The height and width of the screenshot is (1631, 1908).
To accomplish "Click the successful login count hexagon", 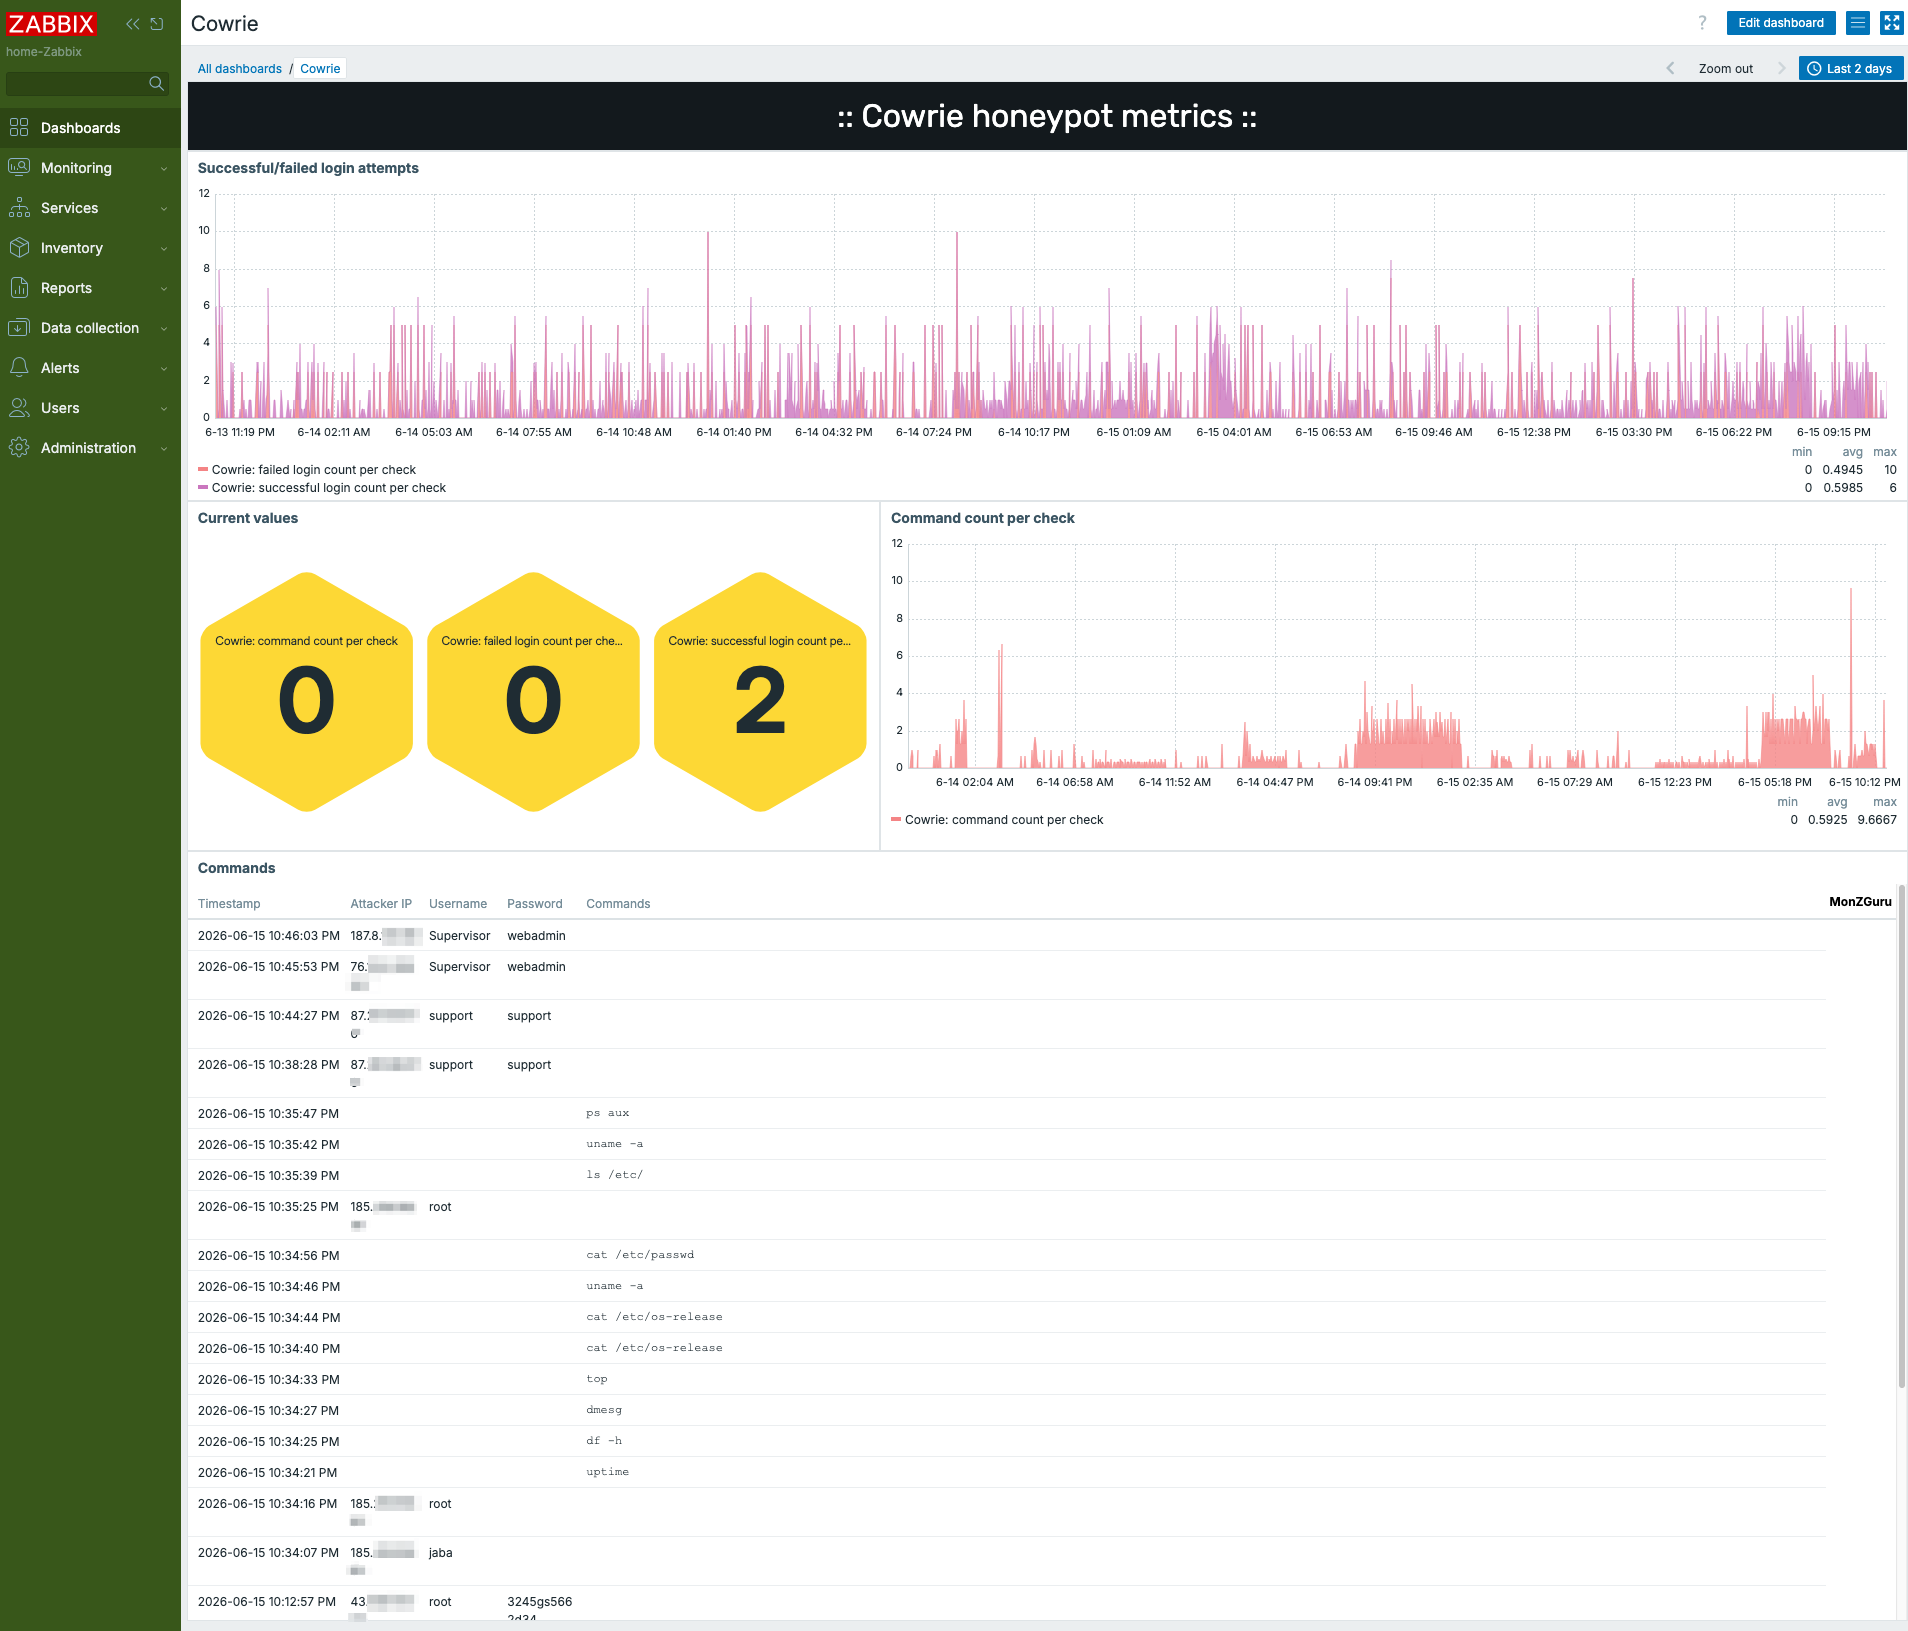I will pyautogui.click(x=760, y=692).
